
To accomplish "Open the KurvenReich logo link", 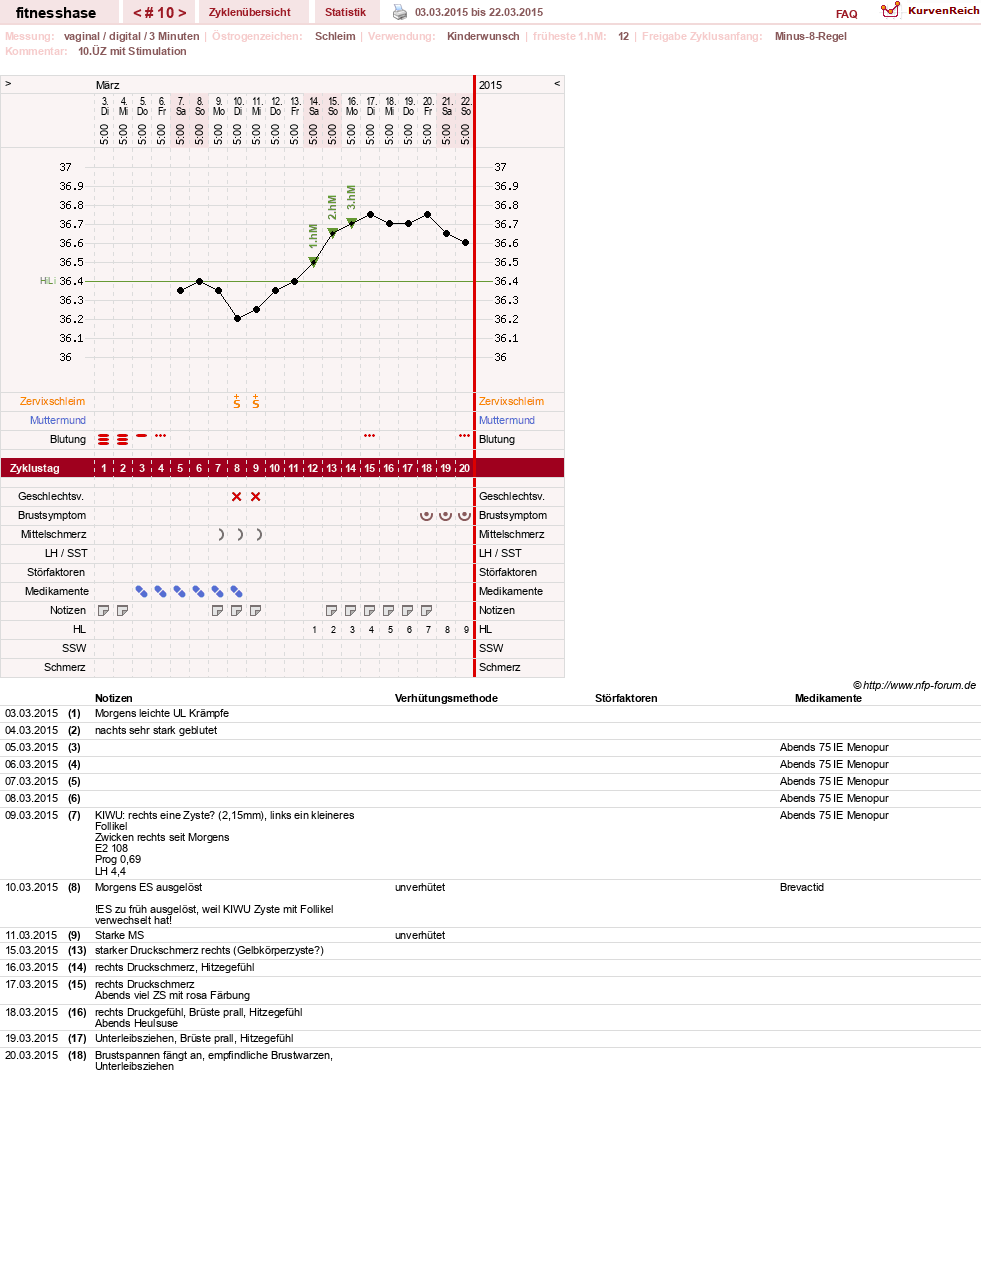I will pos(930,10).
